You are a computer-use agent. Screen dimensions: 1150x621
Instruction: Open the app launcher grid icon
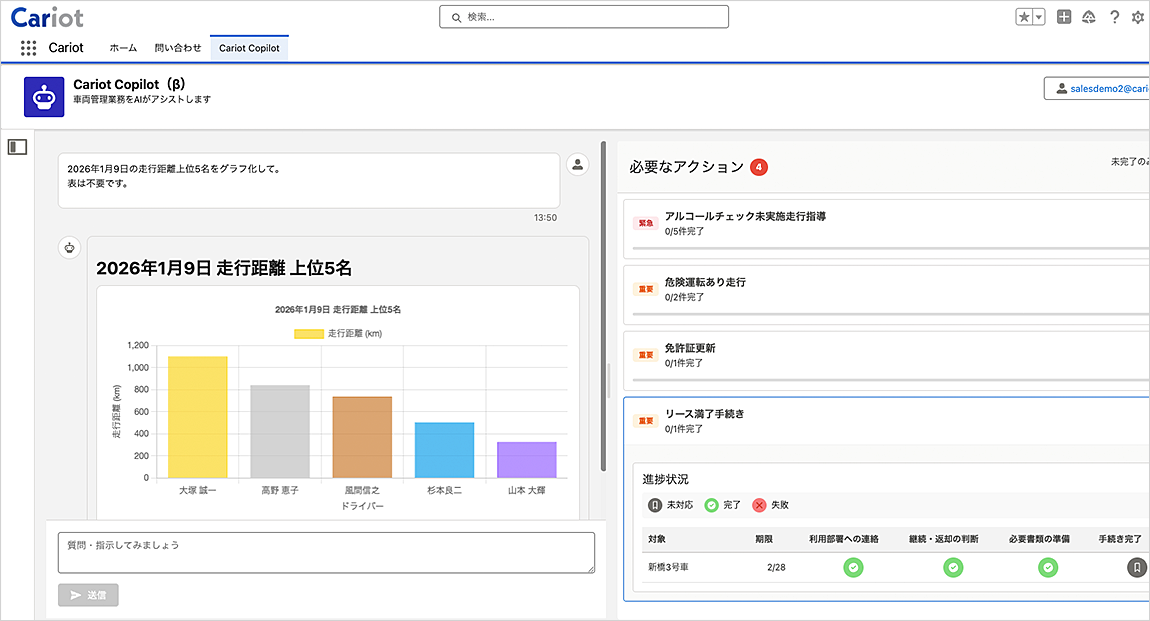coord(28,48)
